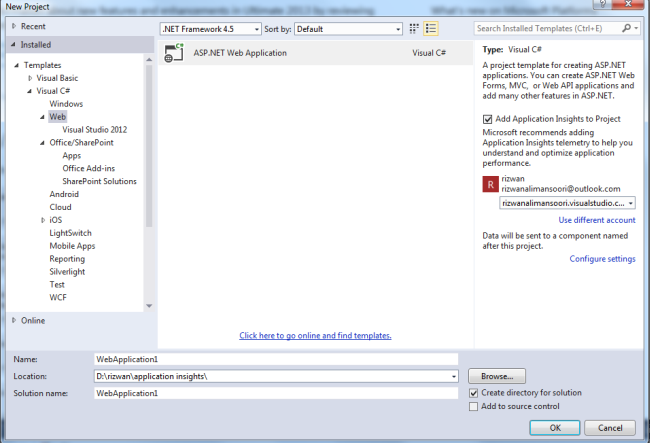Screen dimensions: 650x443
Task: Expand the Online section
Action: tap(14, 320)
